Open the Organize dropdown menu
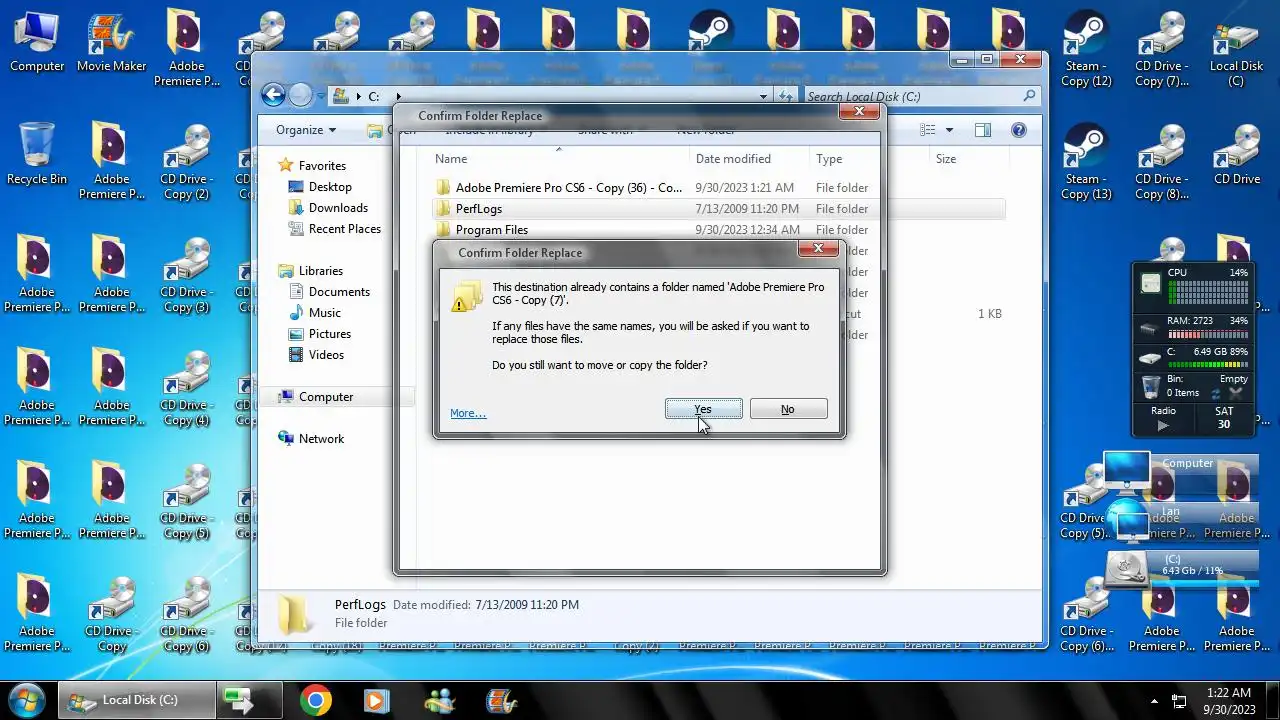The image size is (1280, 720). pos(306,130)
